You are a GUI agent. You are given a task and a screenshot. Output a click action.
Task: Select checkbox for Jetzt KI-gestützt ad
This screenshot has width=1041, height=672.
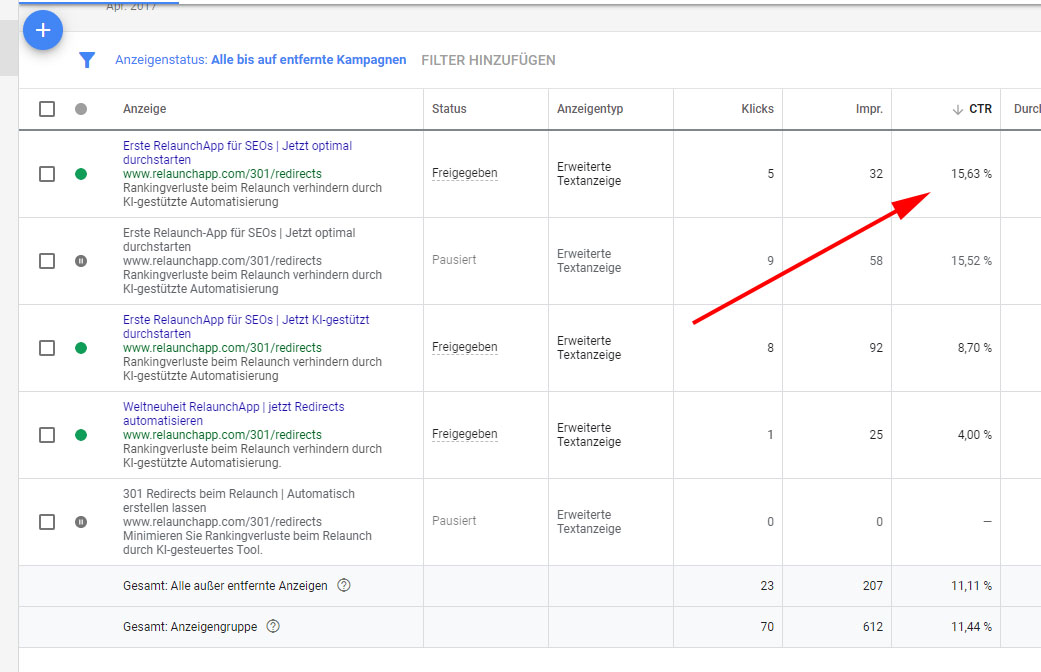[47, 348]
